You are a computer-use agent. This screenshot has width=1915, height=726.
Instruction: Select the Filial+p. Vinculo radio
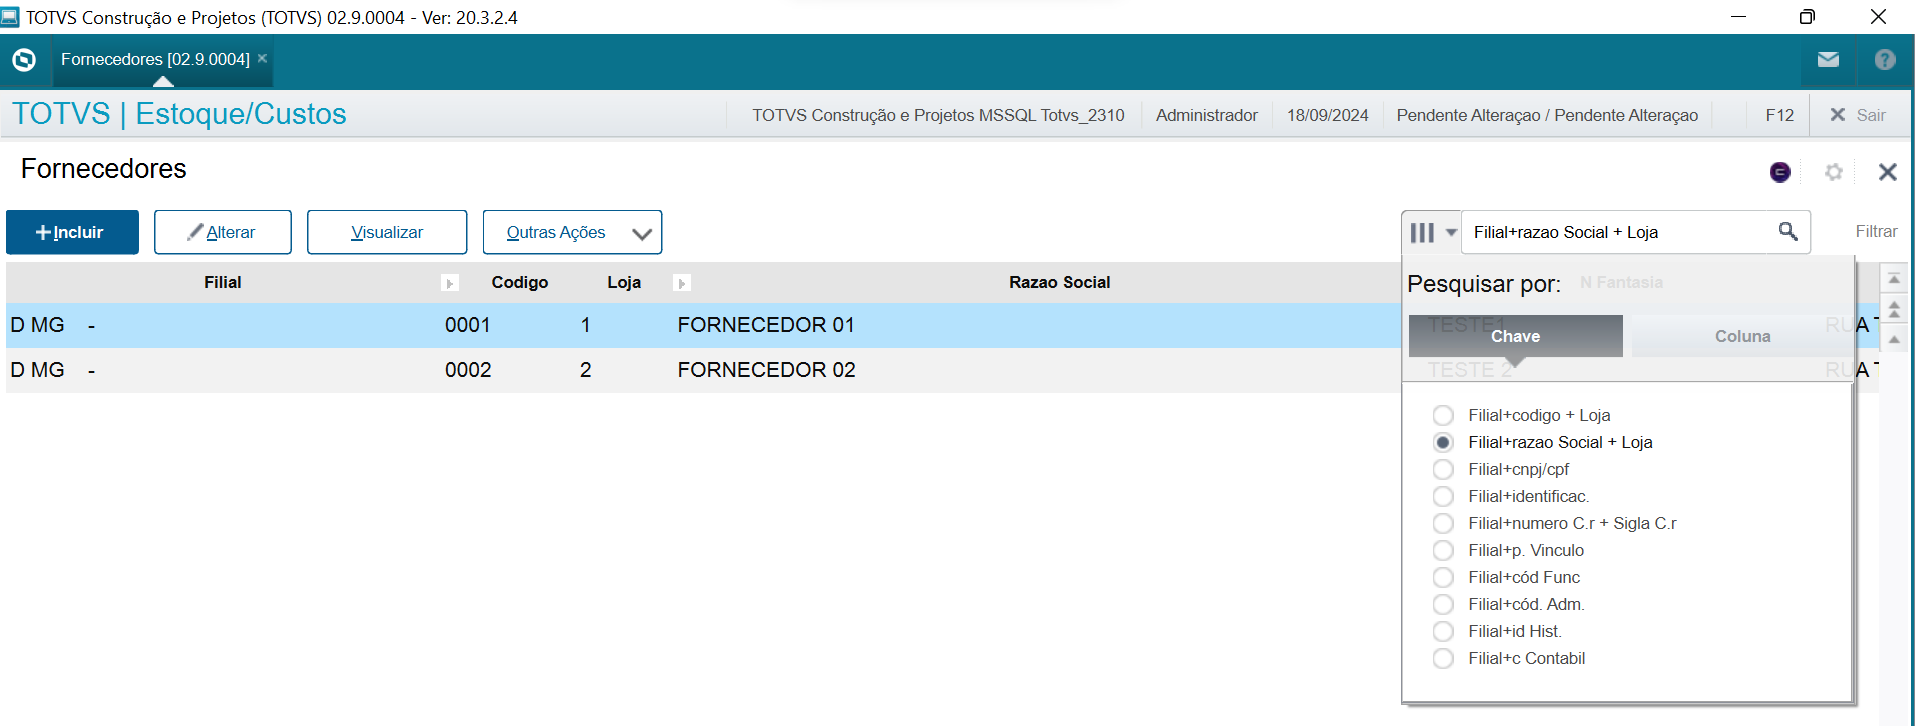[1443, 550]
